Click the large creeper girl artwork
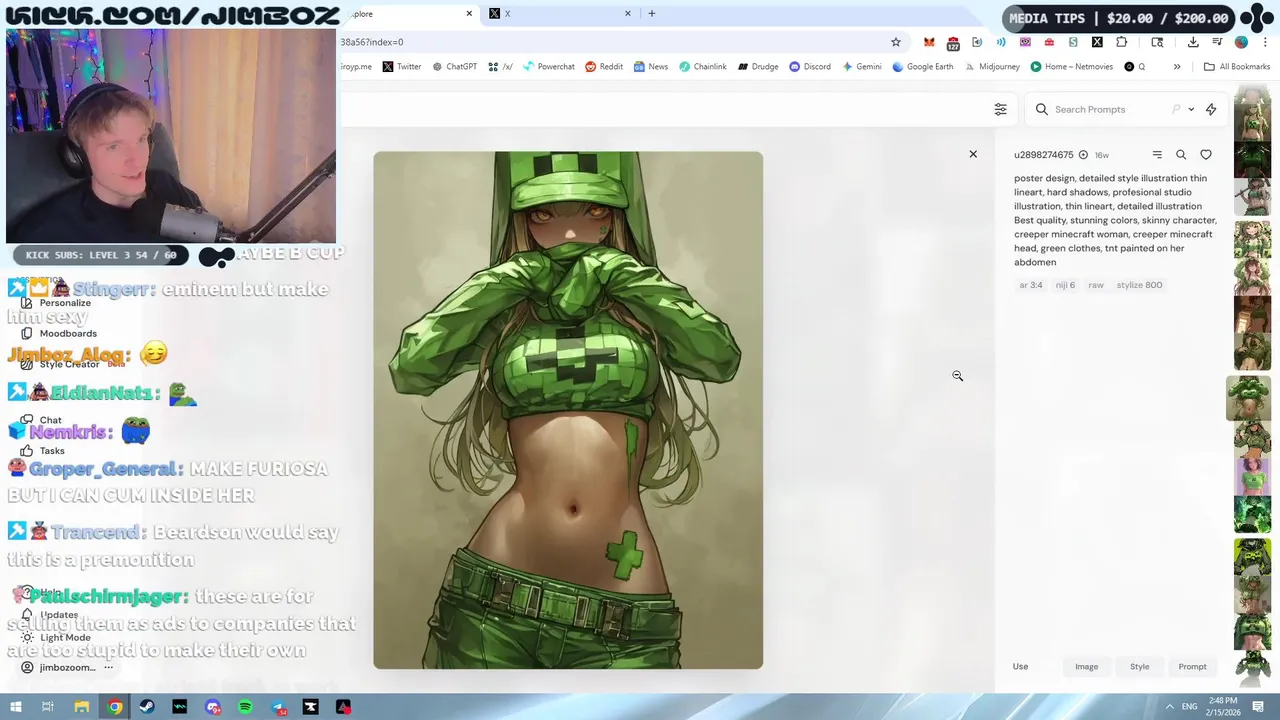 pos(568,410)
